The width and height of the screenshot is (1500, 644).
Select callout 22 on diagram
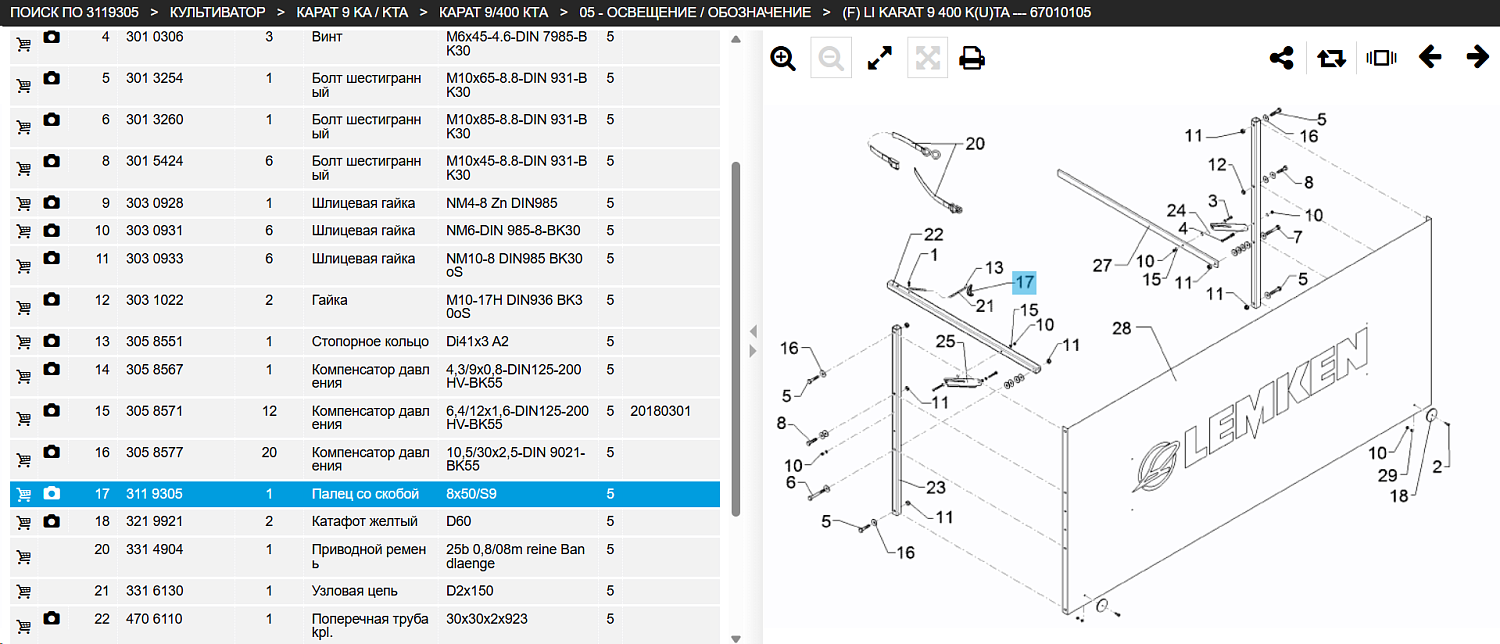coord(933,235)
